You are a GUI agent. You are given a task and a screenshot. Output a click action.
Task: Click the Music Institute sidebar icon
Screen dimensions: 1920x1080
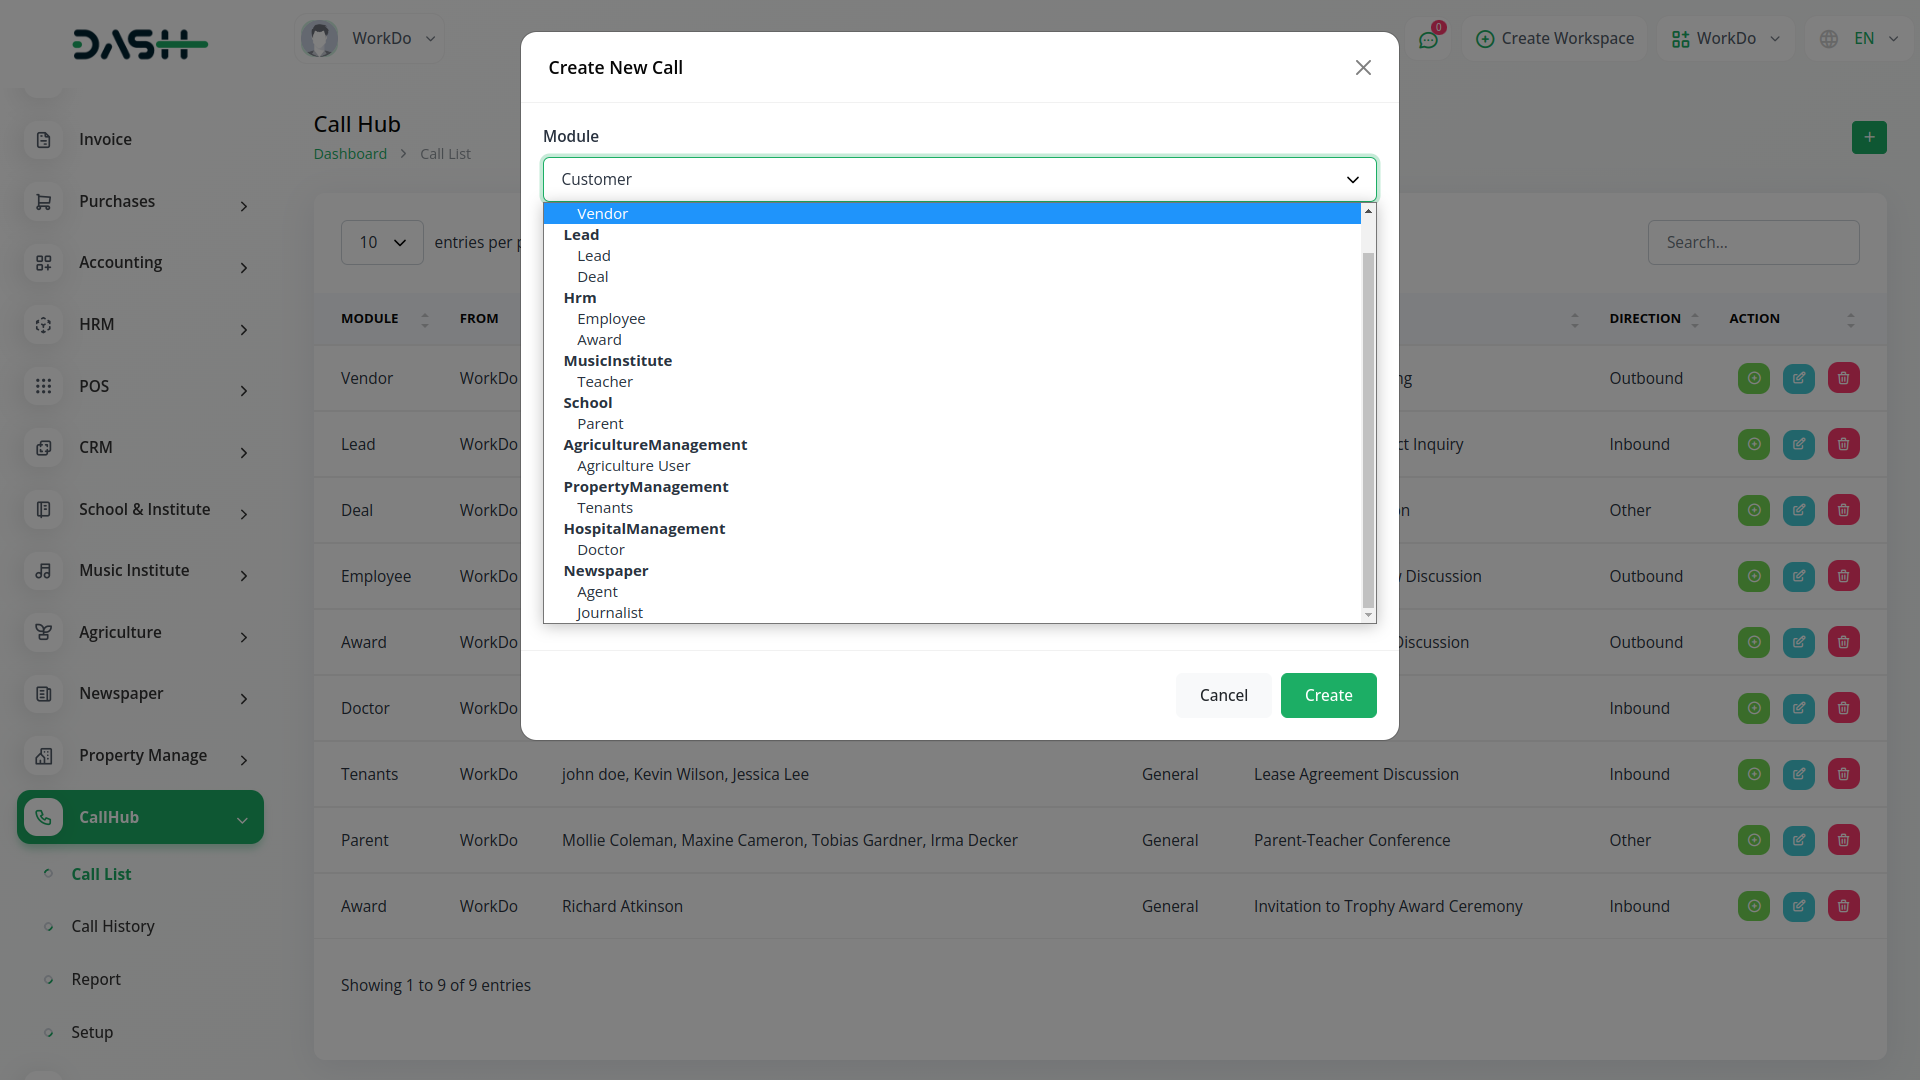click(43, 571)
